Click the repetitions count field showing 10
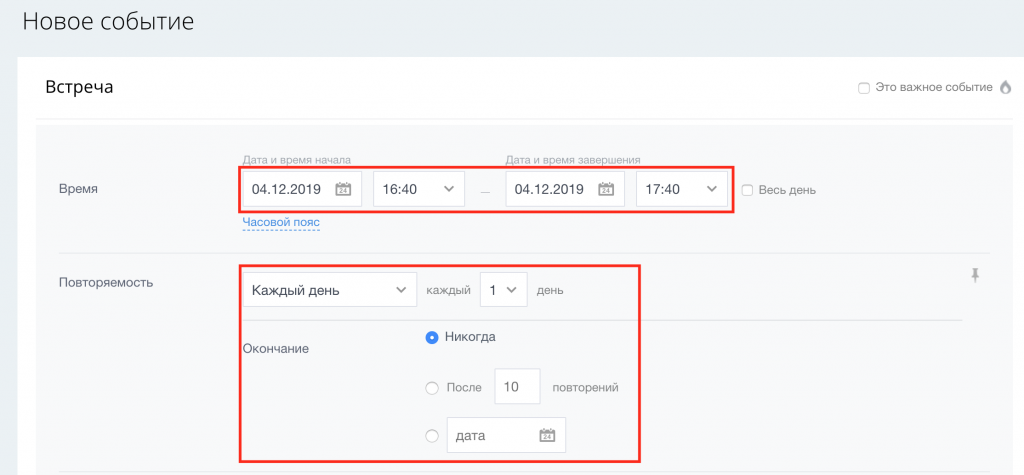 click(517, 387)
